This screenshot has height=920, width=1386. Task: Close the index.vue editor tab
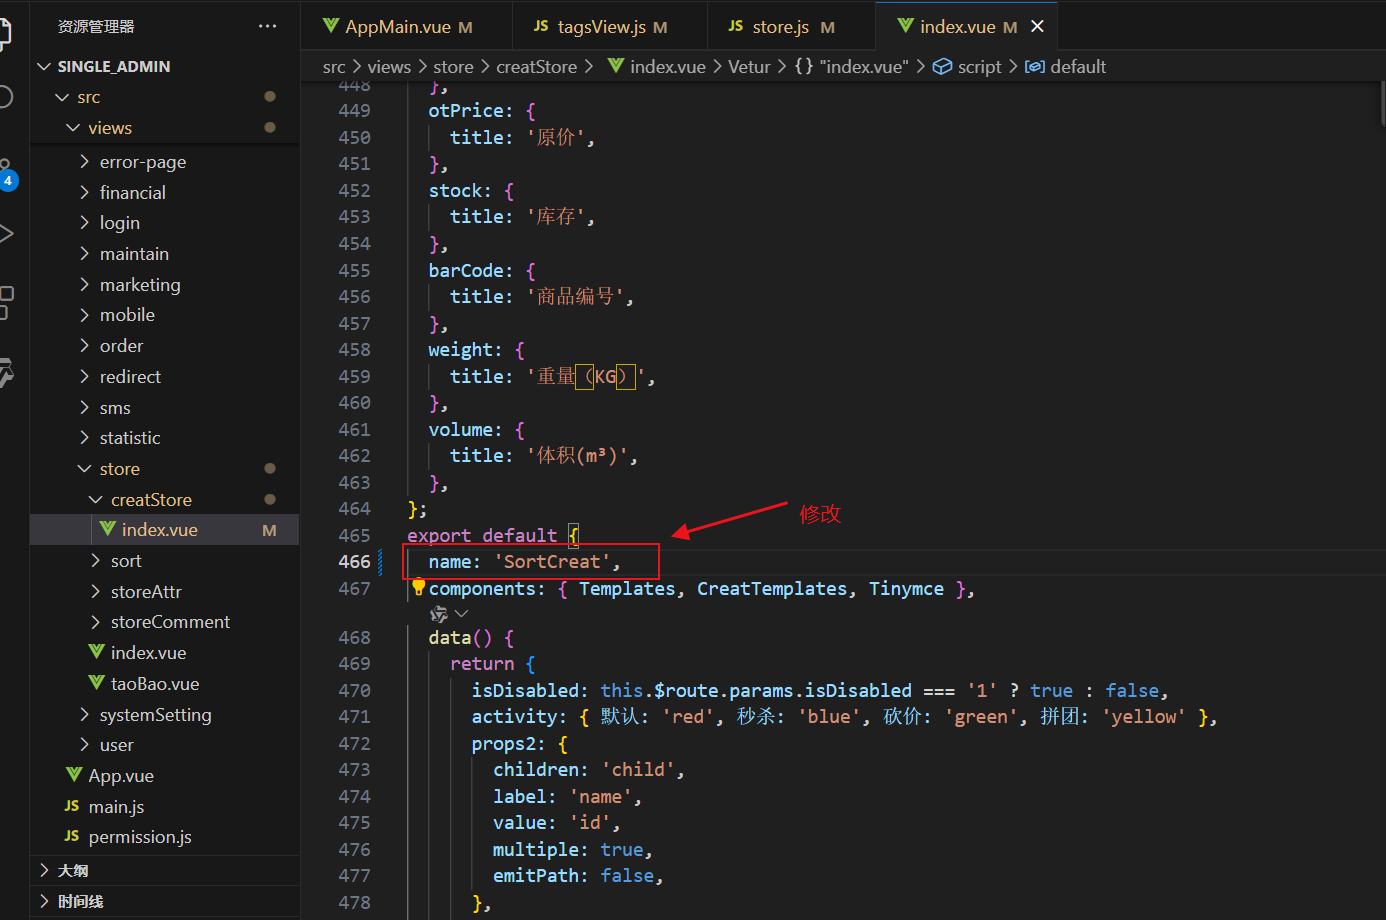(x=1037, y=26)
